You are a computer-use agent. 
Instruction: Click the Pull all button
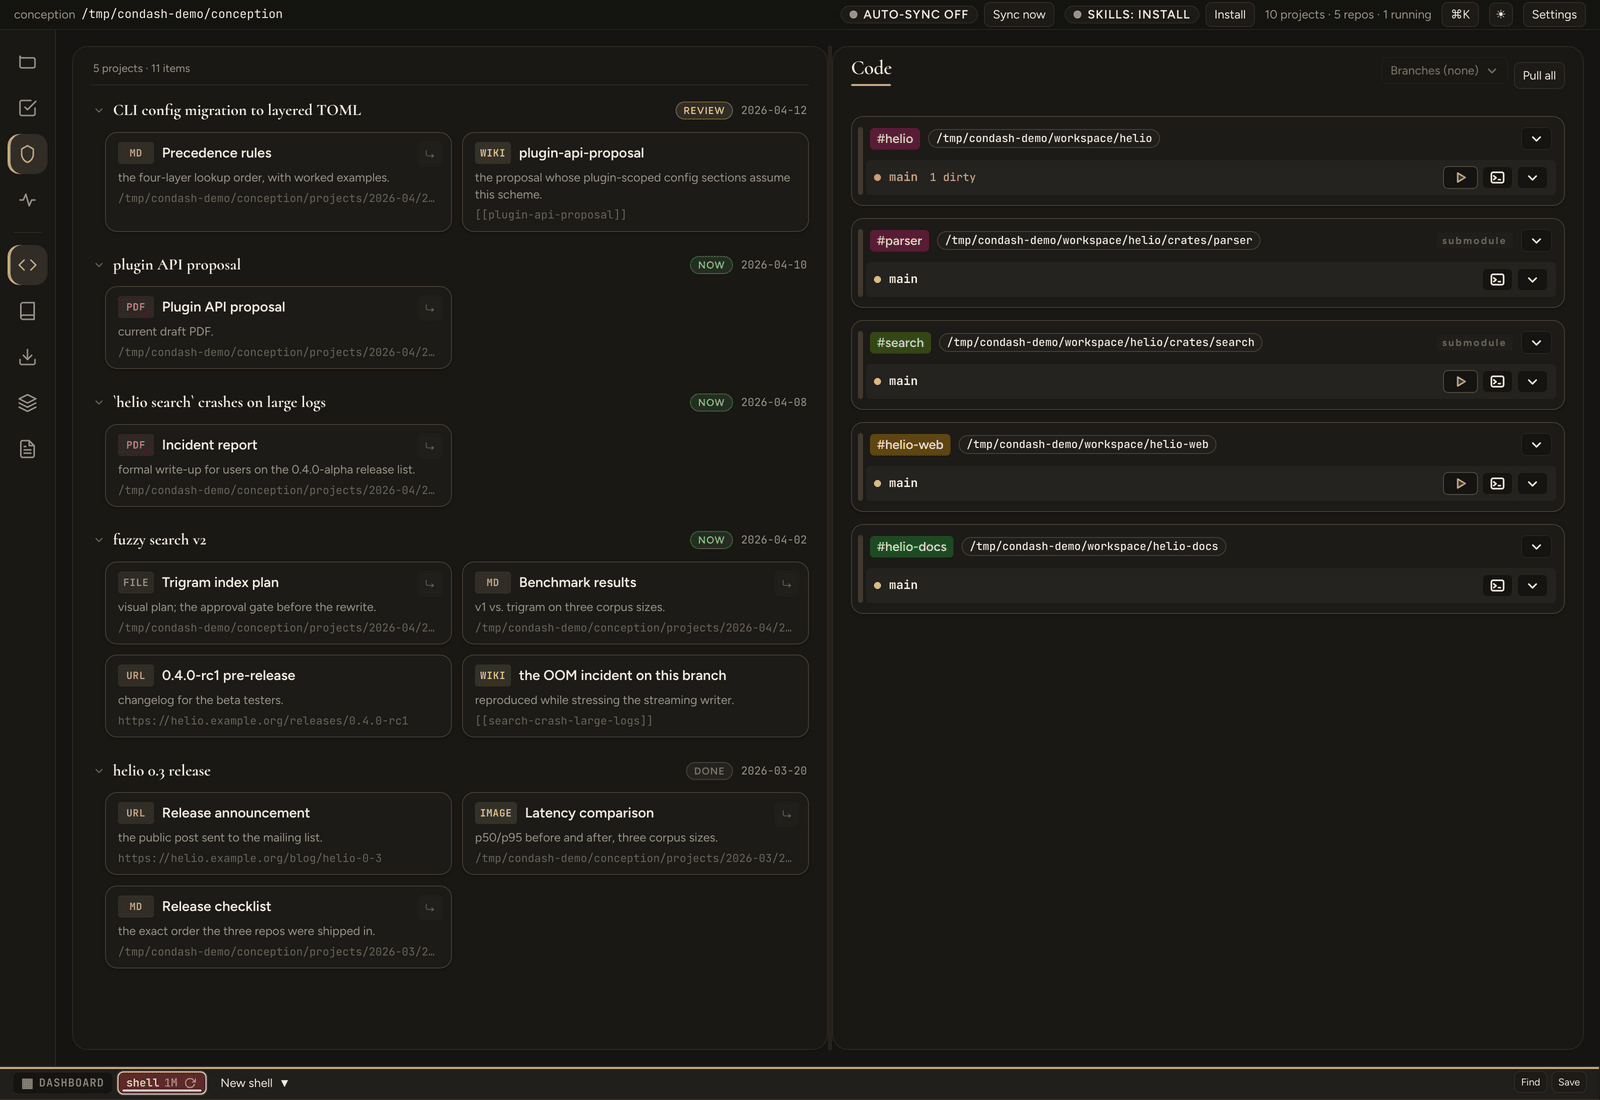coord(1538,75)
